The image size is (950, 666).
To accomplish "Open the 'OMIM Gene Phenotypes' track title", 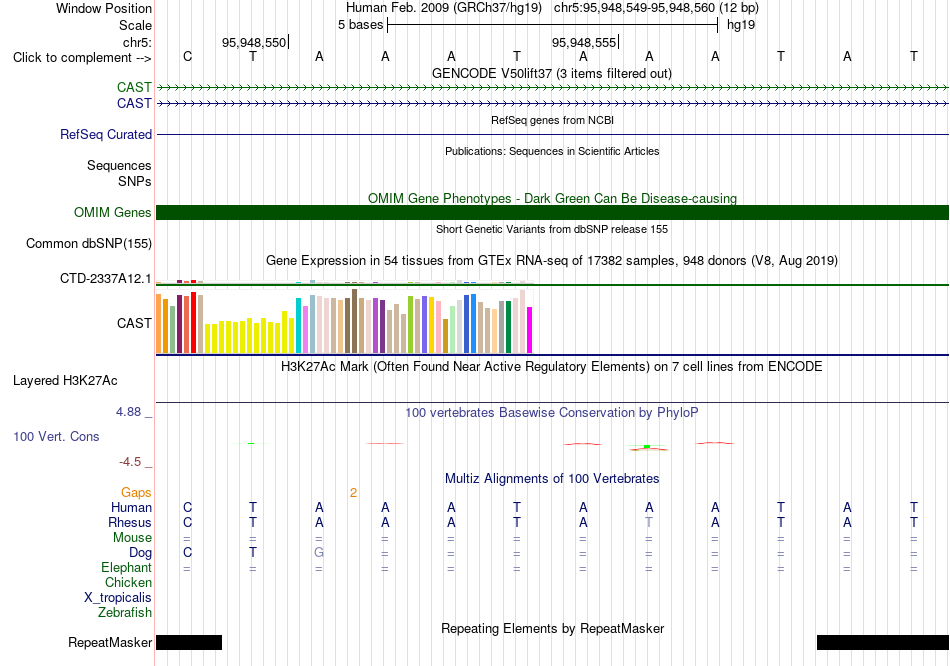I will click(552, 198).
